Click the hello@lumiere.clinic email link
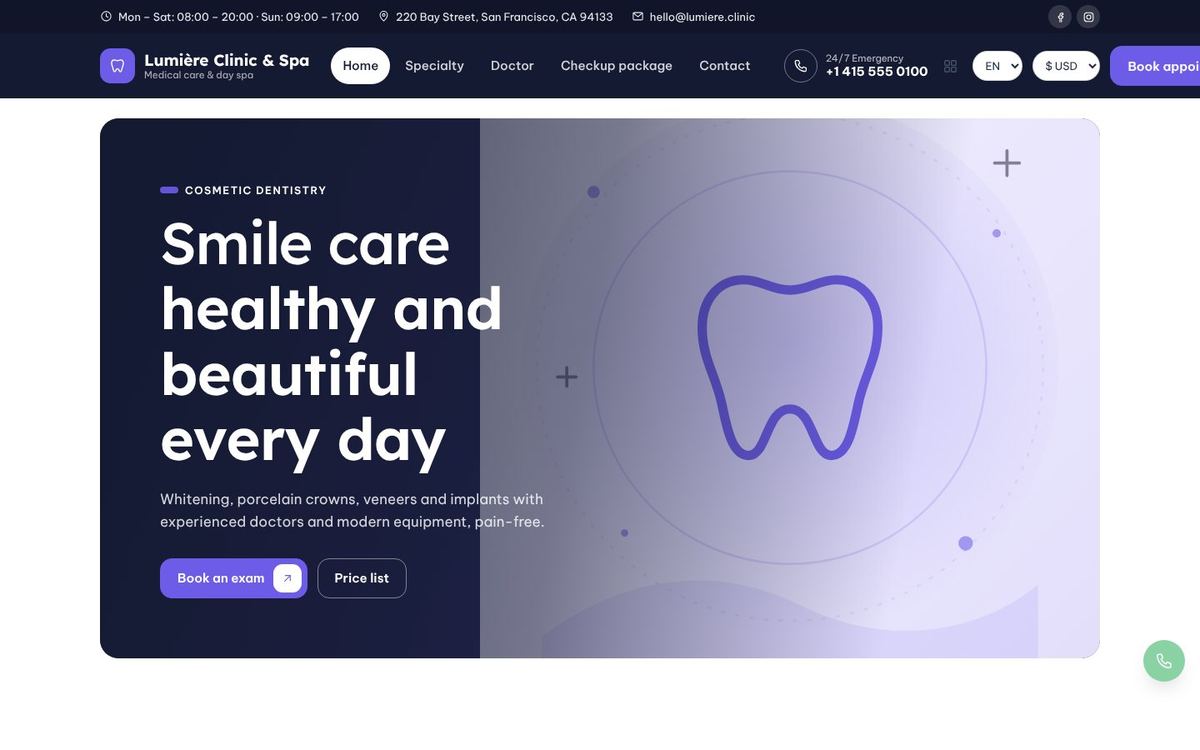Screen dimensions: 1200x750 702,17
